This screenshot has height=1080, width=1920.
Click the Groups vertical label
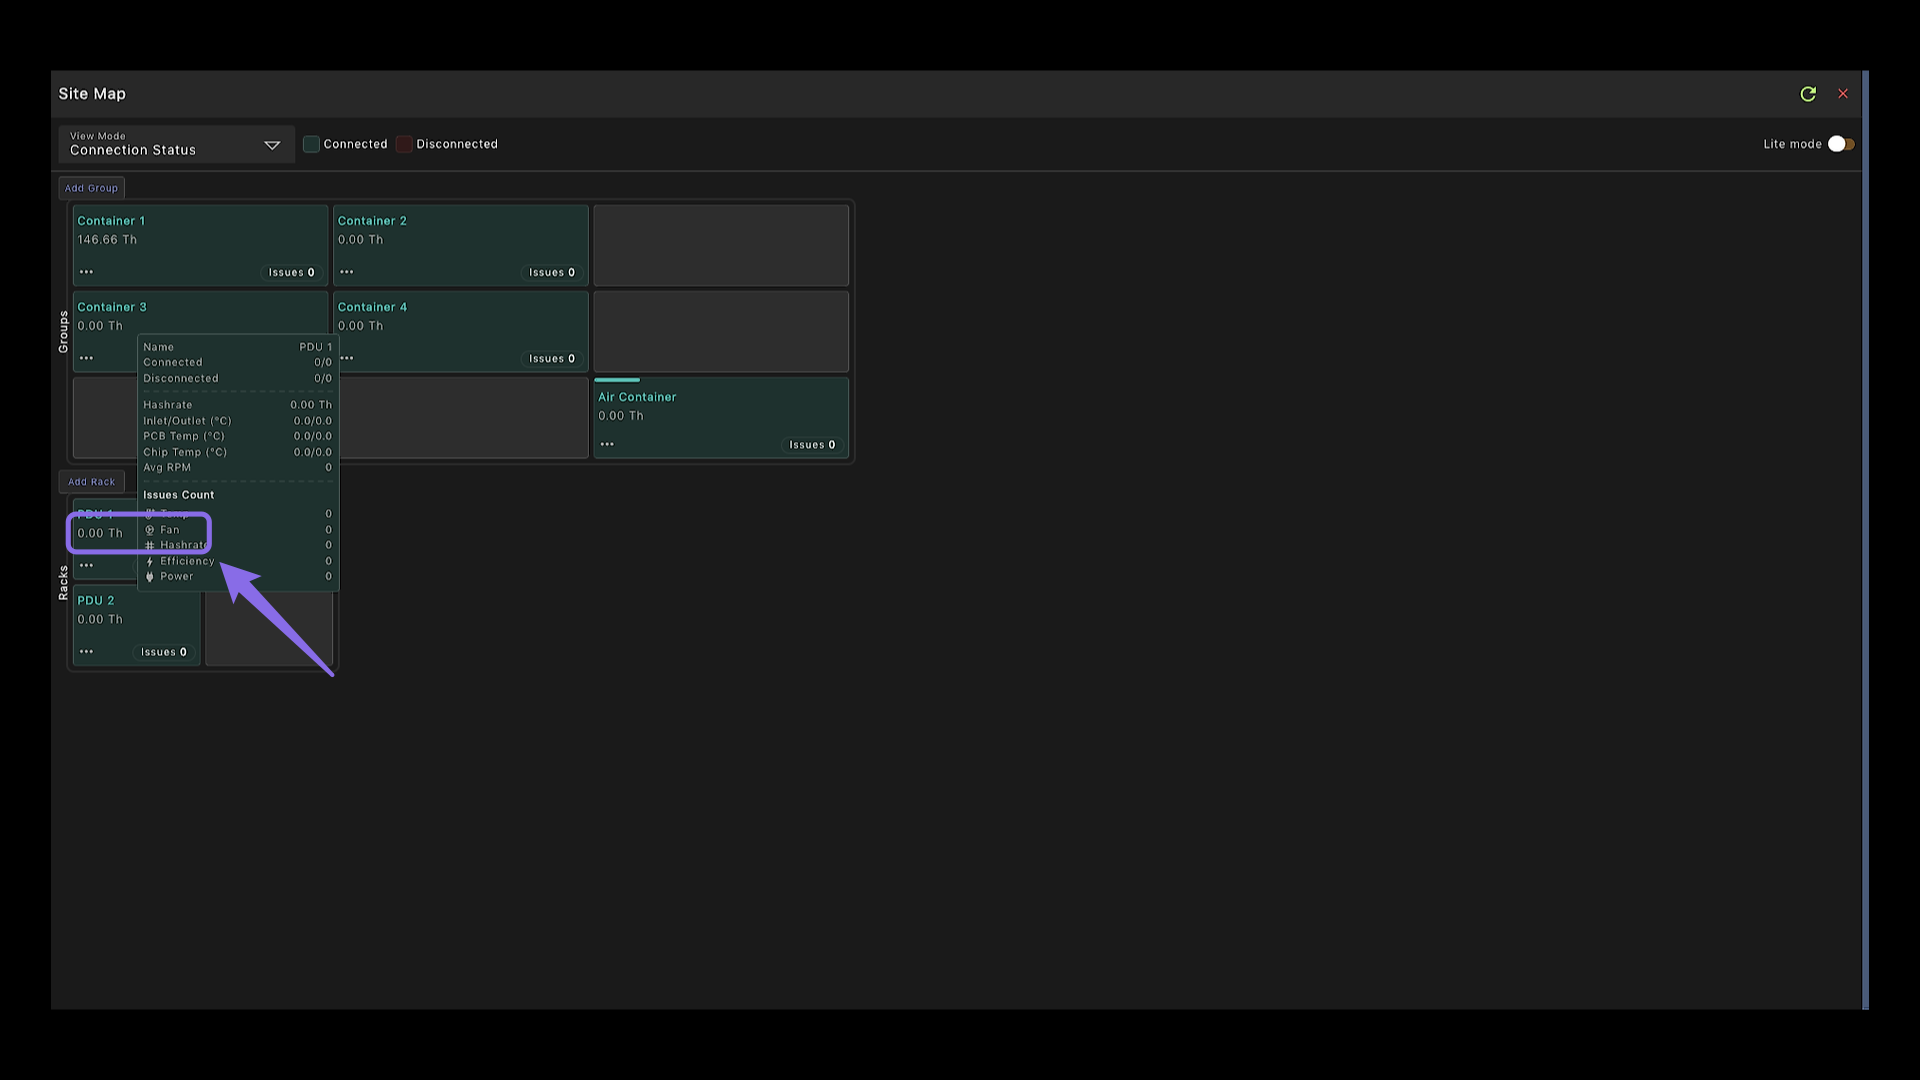click(x=63, y=331)
